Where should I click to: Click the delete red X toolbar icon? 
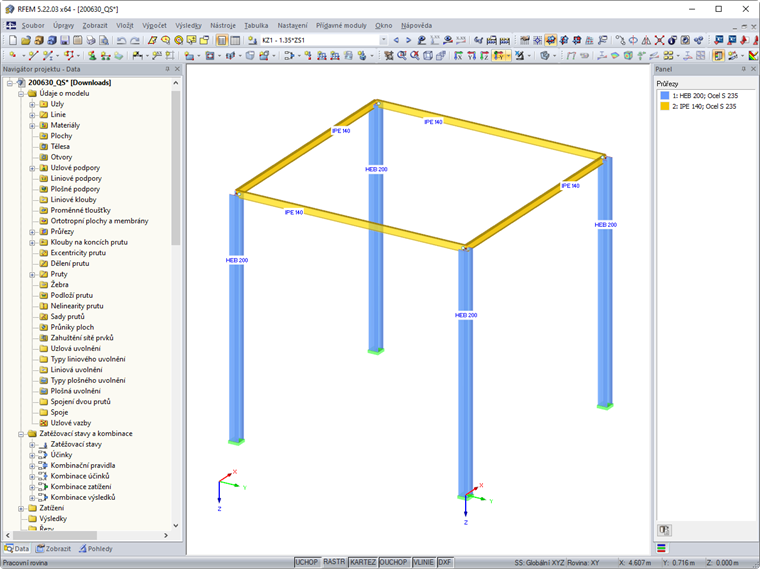(x=659, y=40)
